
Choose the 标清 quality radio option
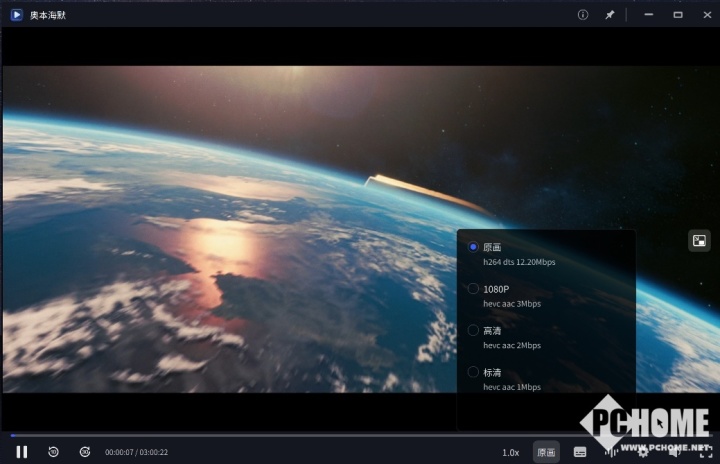pos(473,372)
